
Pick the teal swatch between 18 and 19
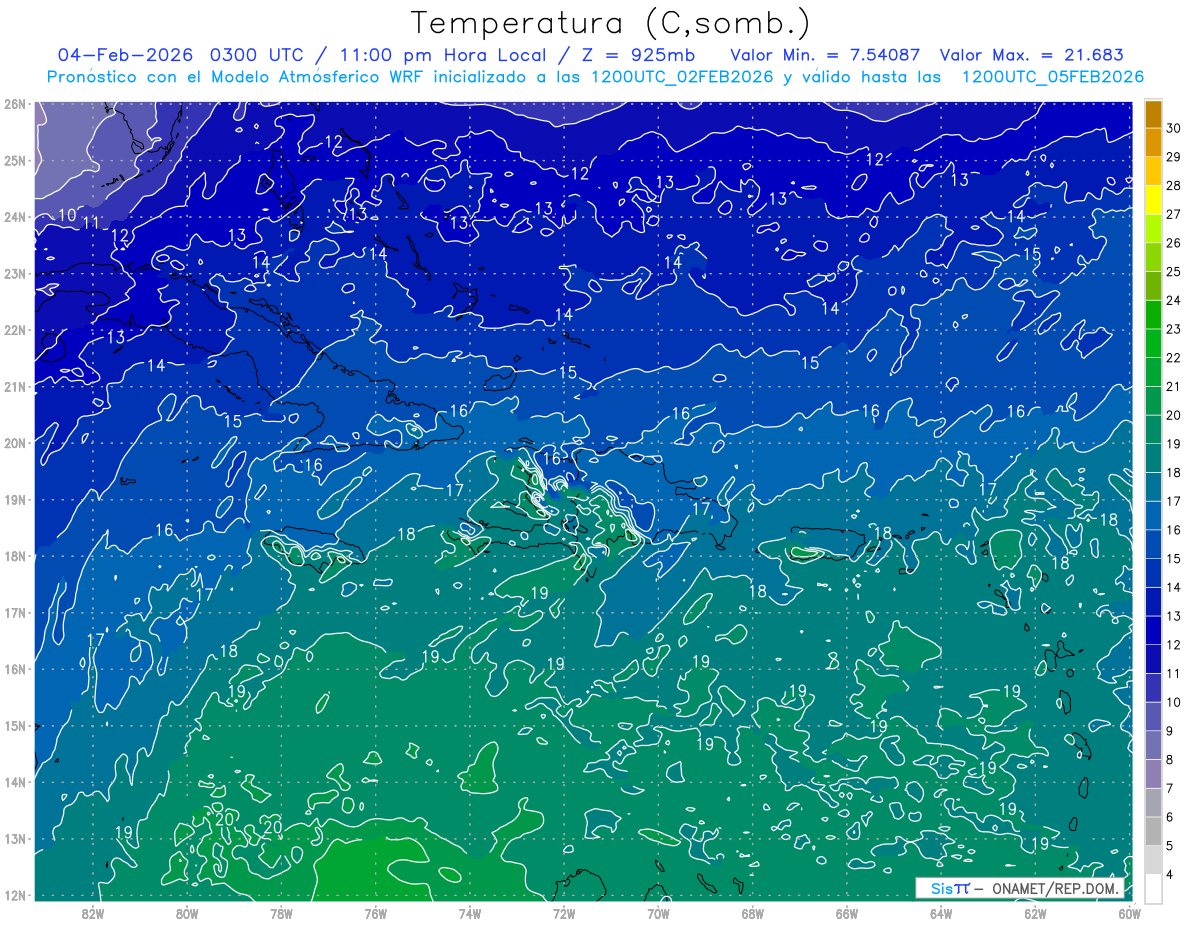[x=1153, y=457]
